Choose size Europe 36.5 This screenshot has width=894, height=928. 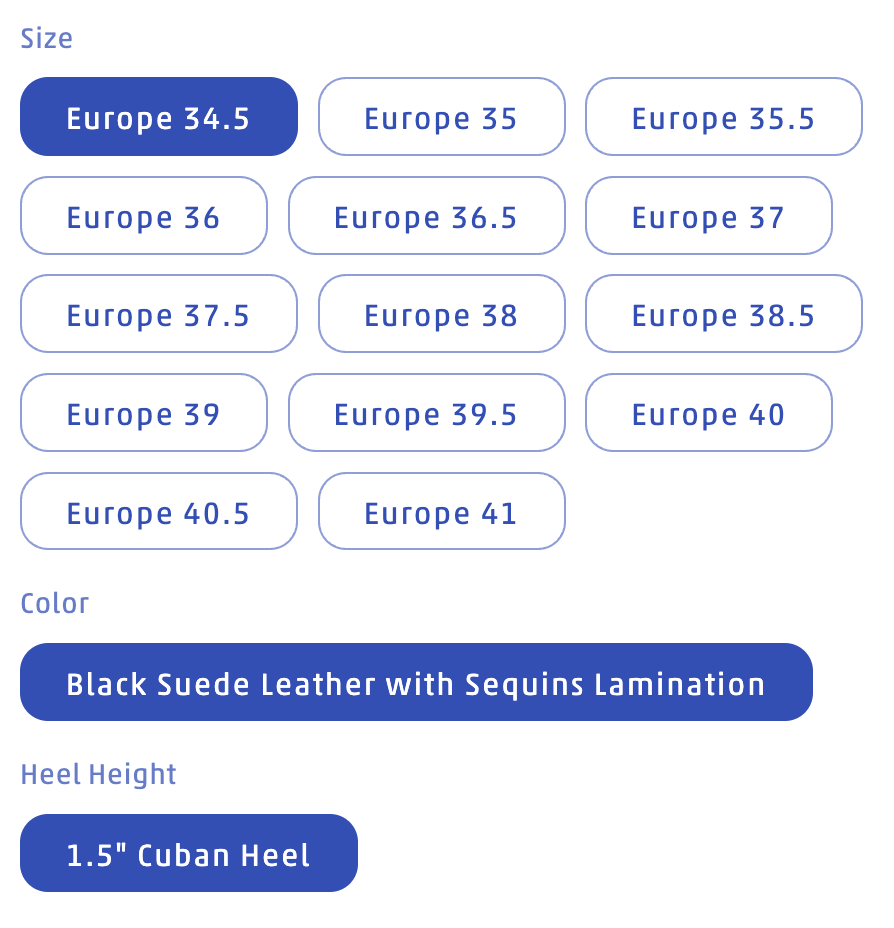click(x=426, y=216)
